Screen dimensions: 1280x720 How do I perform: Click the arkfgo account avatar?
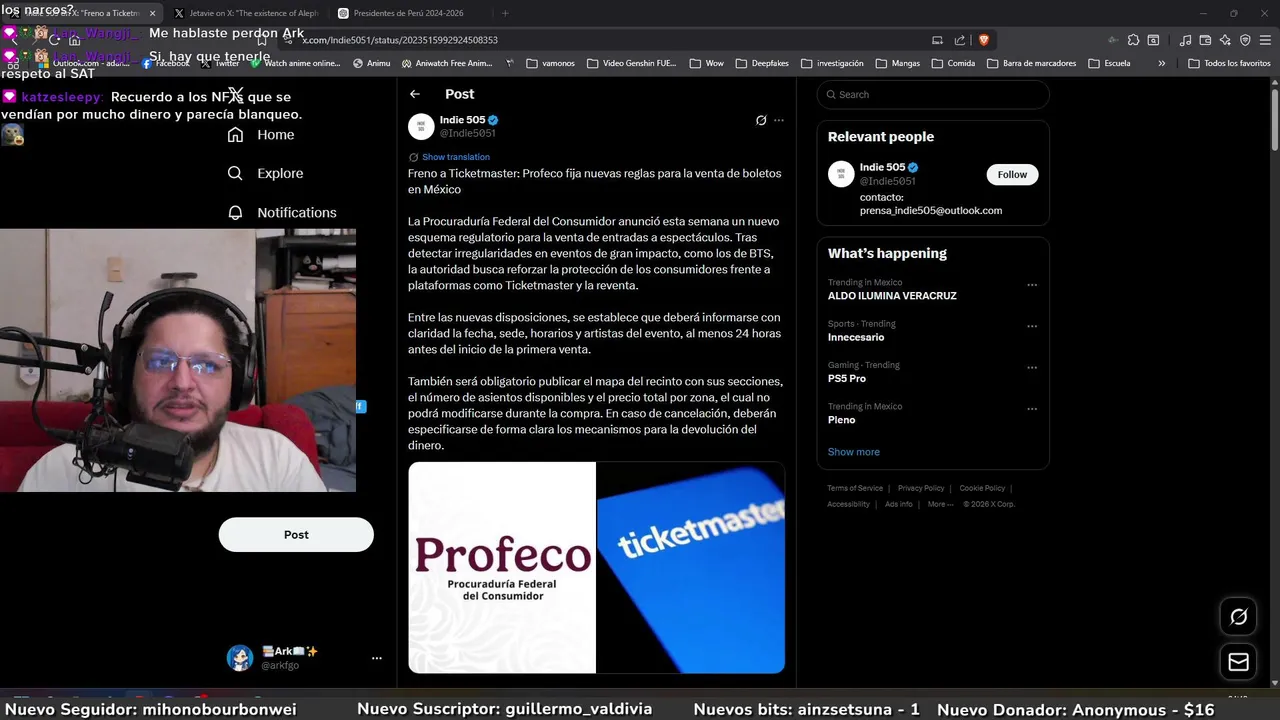pos(240,658)
